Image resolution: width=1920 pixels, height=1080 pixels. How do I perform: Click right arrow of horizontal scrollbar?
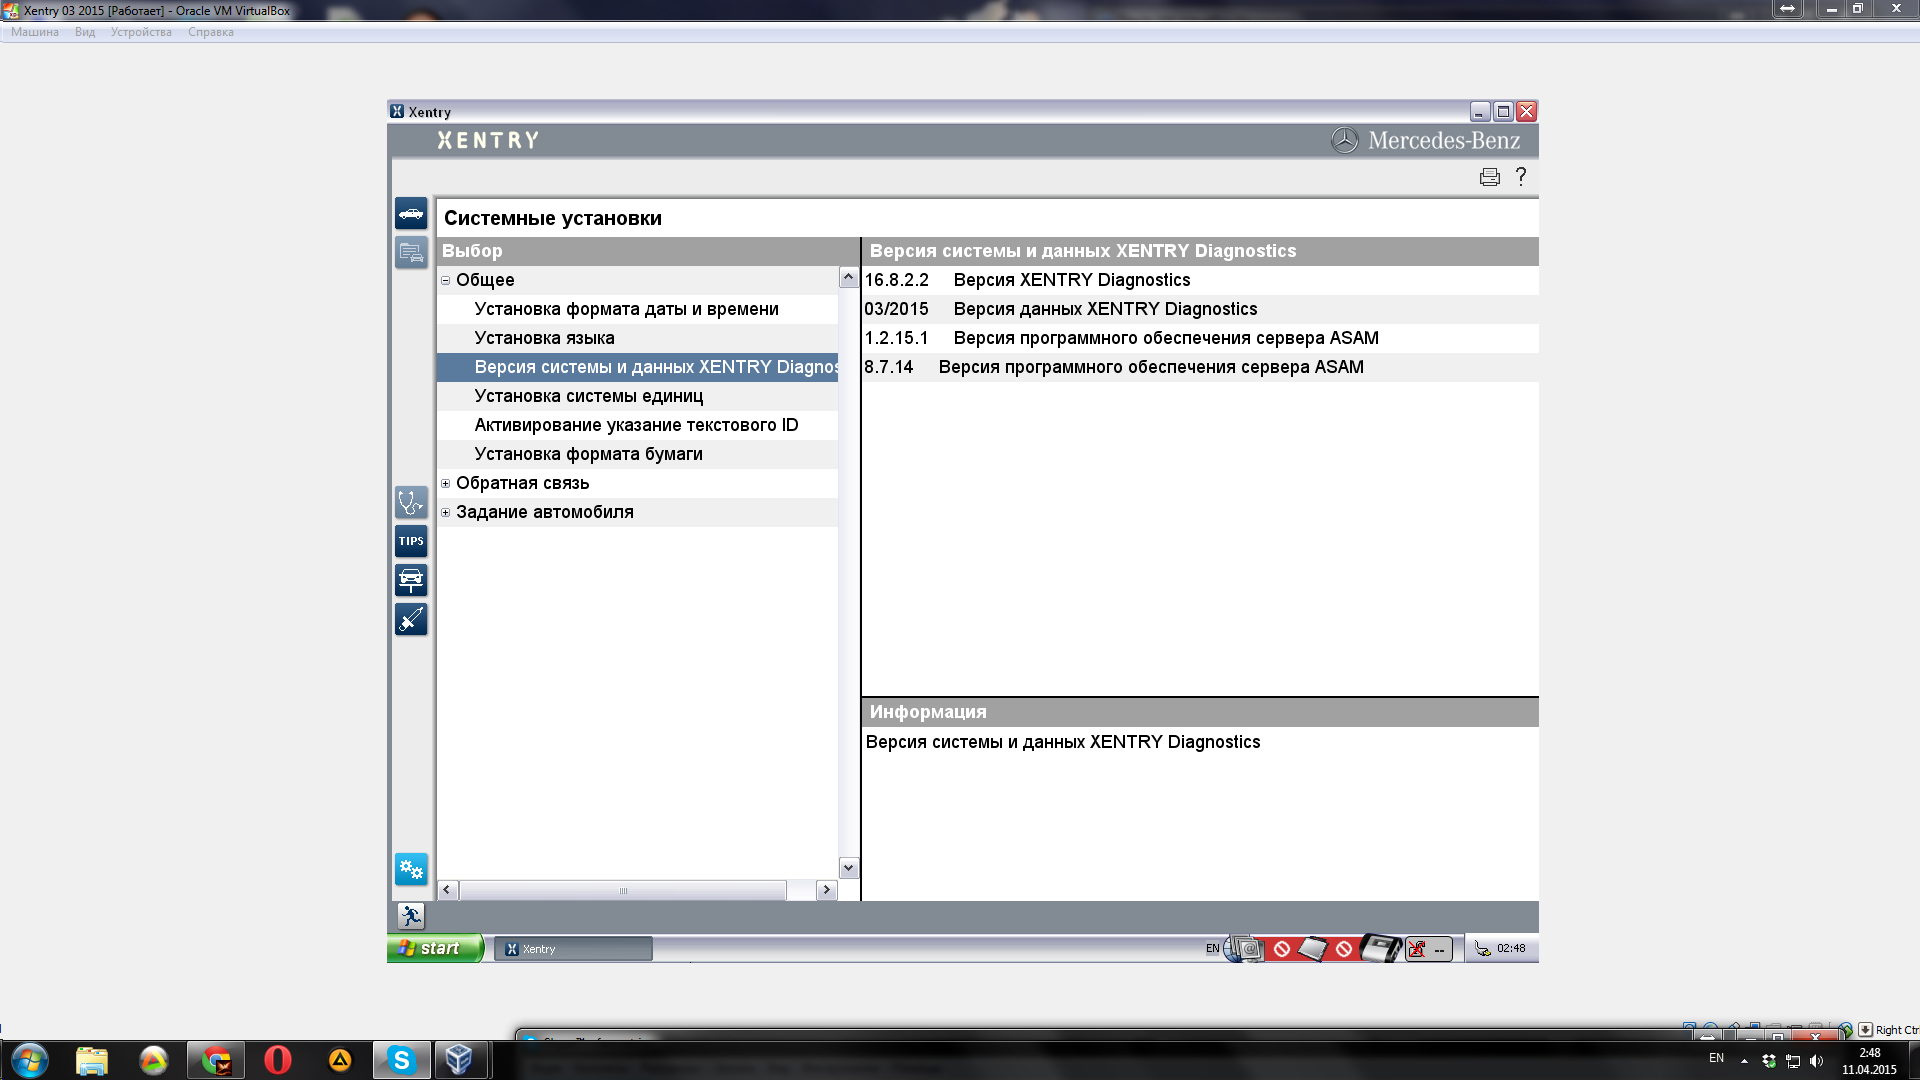pos(826,890)
